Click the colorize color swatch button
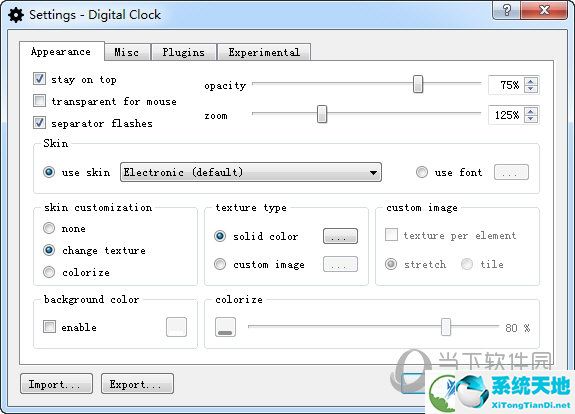Screen dimensions: 575x414 coord(225,327)
